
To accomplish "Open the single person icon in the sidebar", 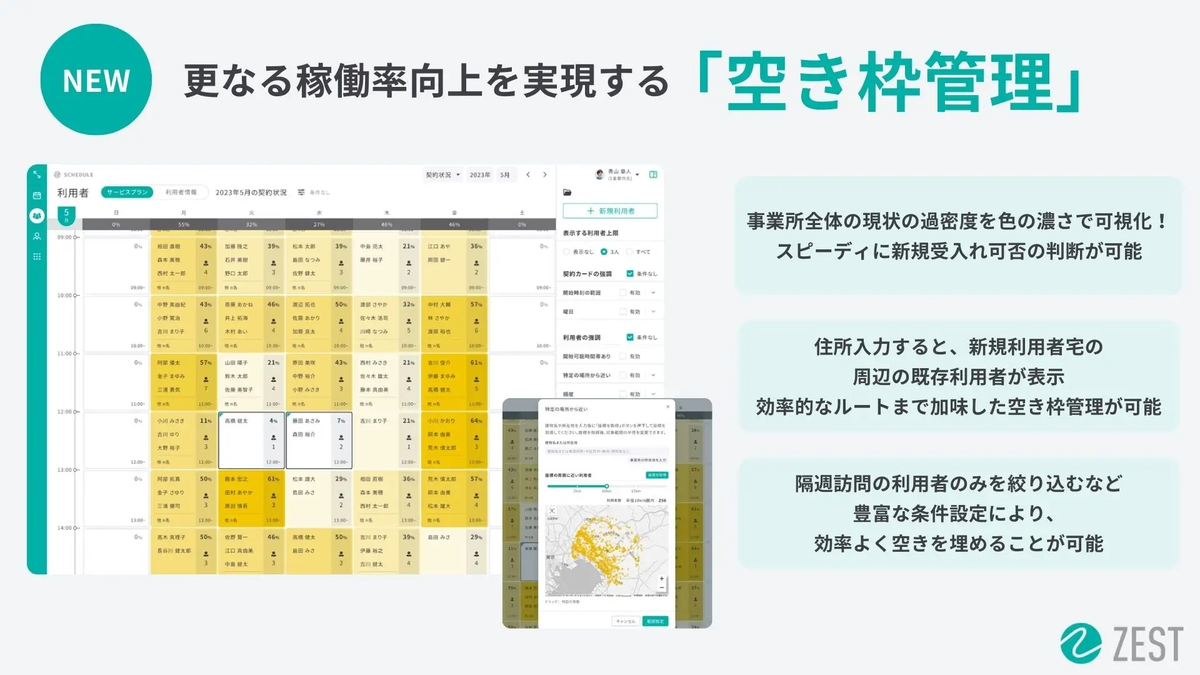I will coord(37,236).
